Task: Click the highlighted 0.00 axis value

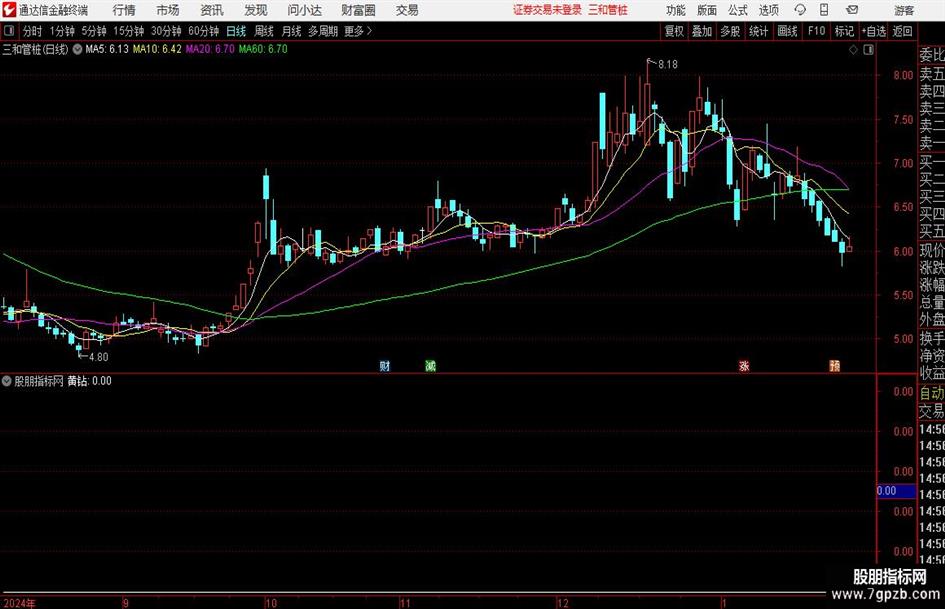Action: 896,491
